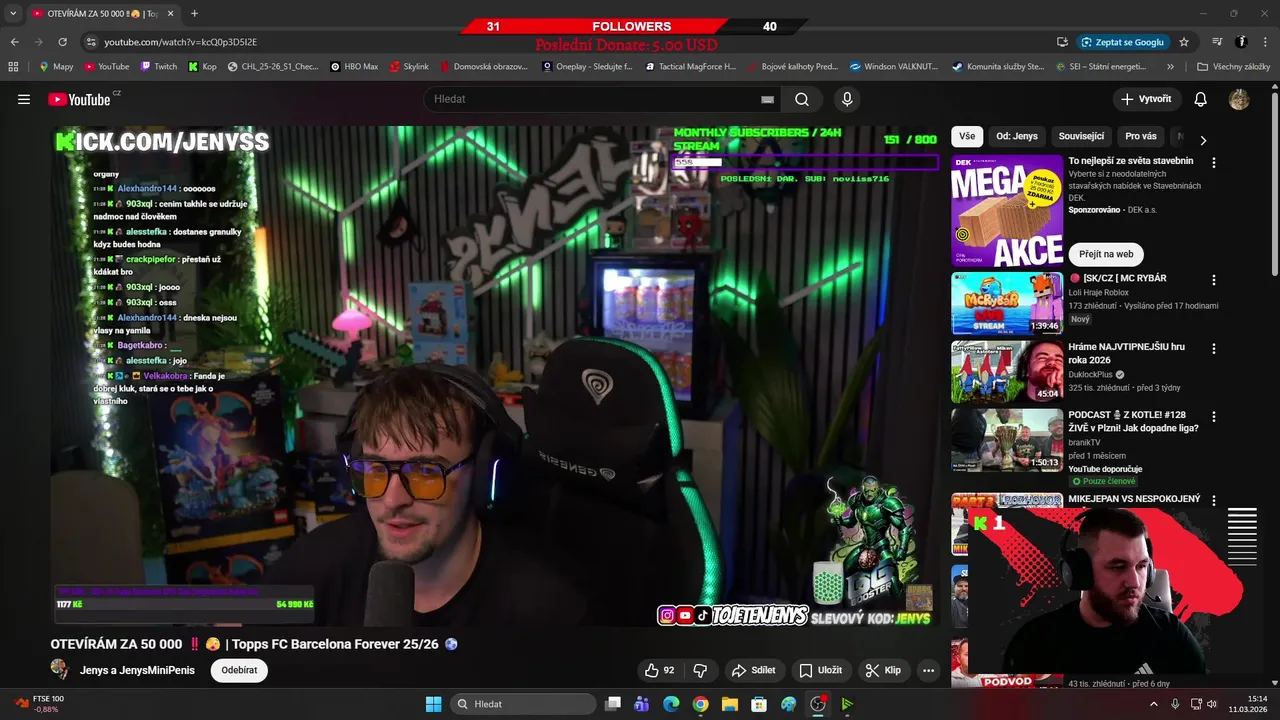
Task: Open Microsoft Store from the taskbar
Action: [x=759, y=704]
